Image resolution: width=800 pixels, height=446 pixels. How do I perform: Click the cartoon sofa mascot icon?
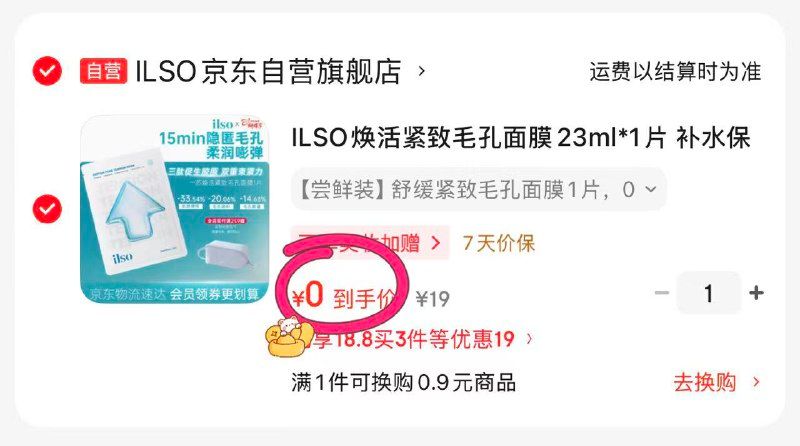(x=289, y=336)
